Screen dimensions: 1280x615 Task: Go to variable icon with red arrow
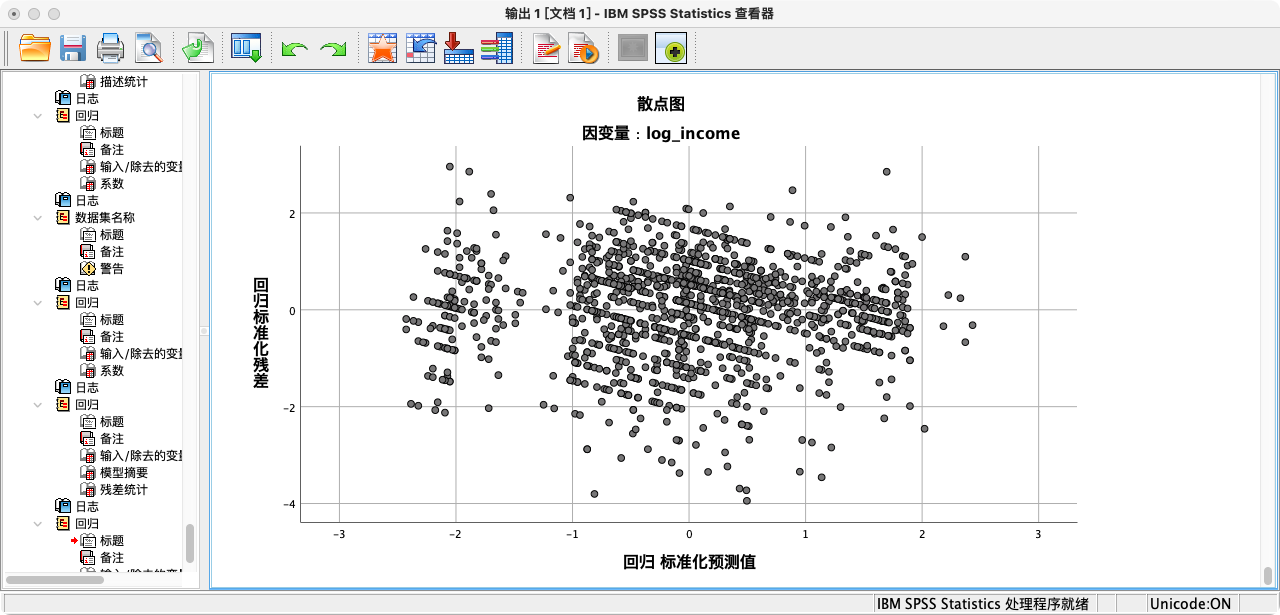[458, 48]
